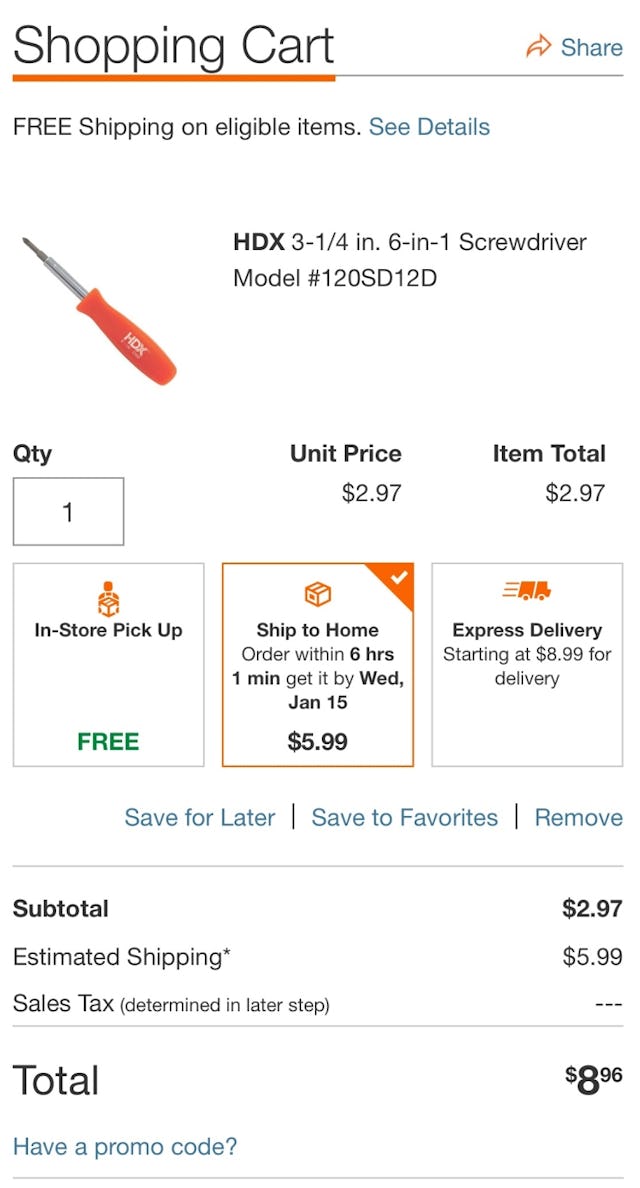Click the orange Share arrow icon

coord(538,46)
